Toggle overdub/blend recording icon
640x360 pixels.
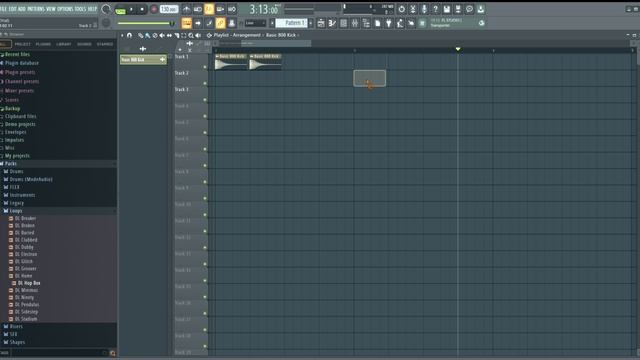220,9
